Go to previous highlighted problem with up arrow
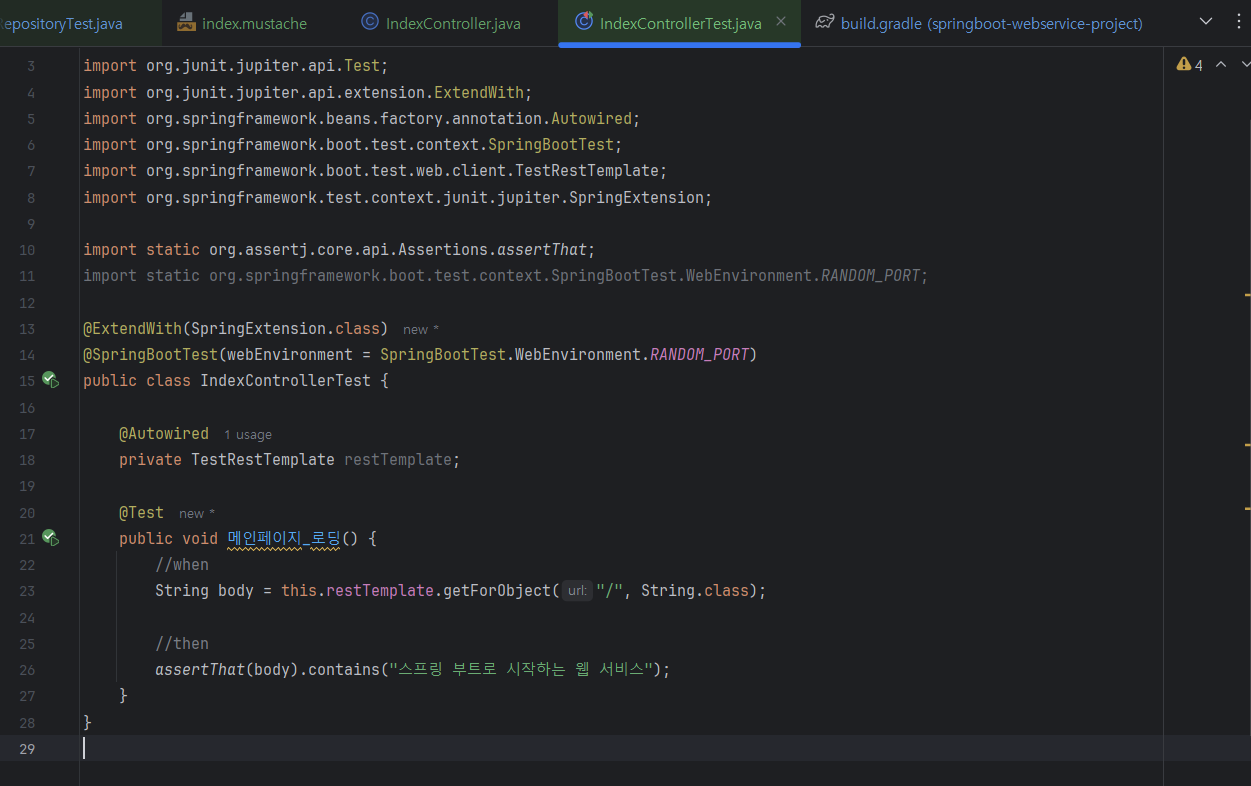The height and width of the screenshot is (786, 1251). click(x=1220, y=64)
